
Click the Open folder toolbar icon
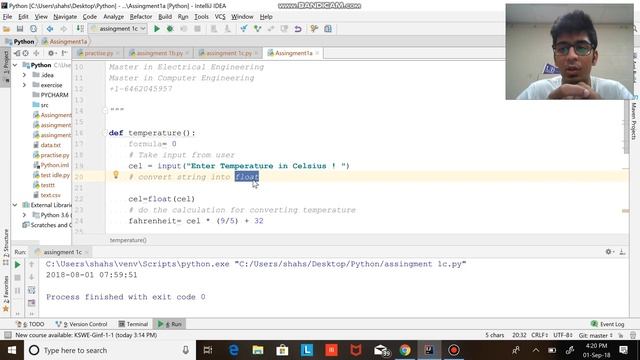click(x=6, y=29)
